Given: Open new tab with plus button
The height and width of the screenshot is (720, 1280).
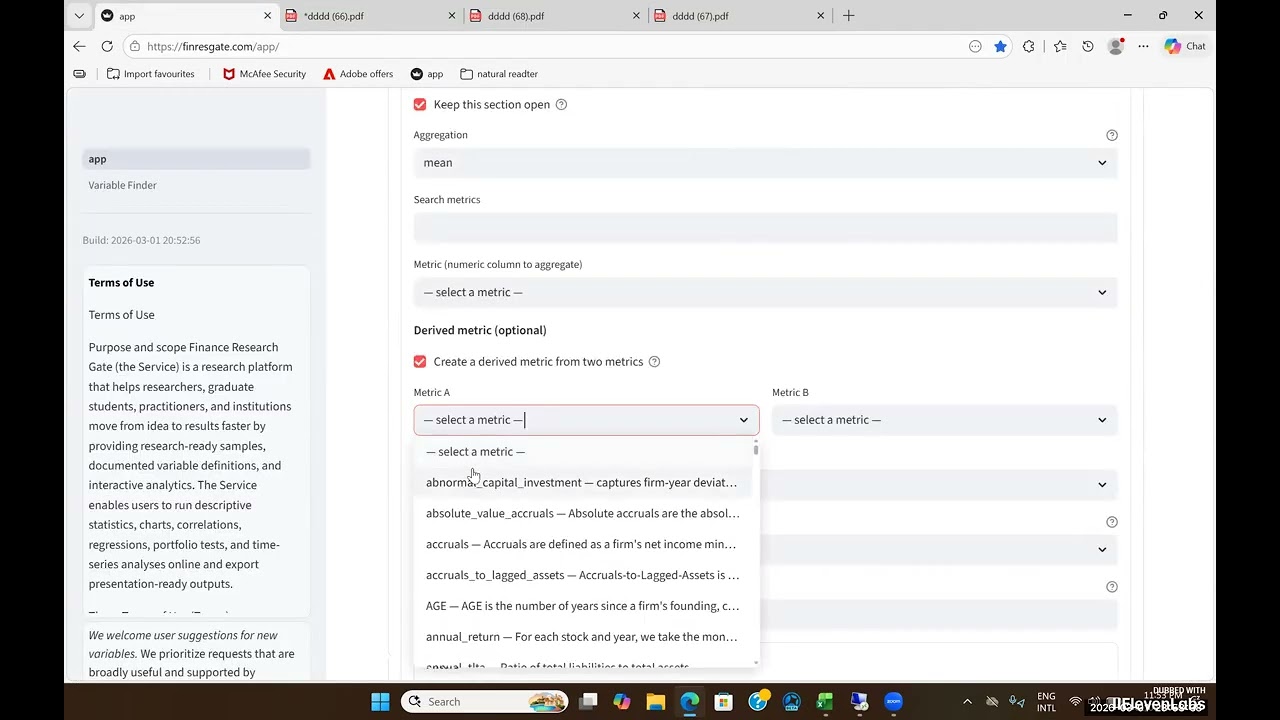Looking at the screenshot, I should click(x=848, y=15).
